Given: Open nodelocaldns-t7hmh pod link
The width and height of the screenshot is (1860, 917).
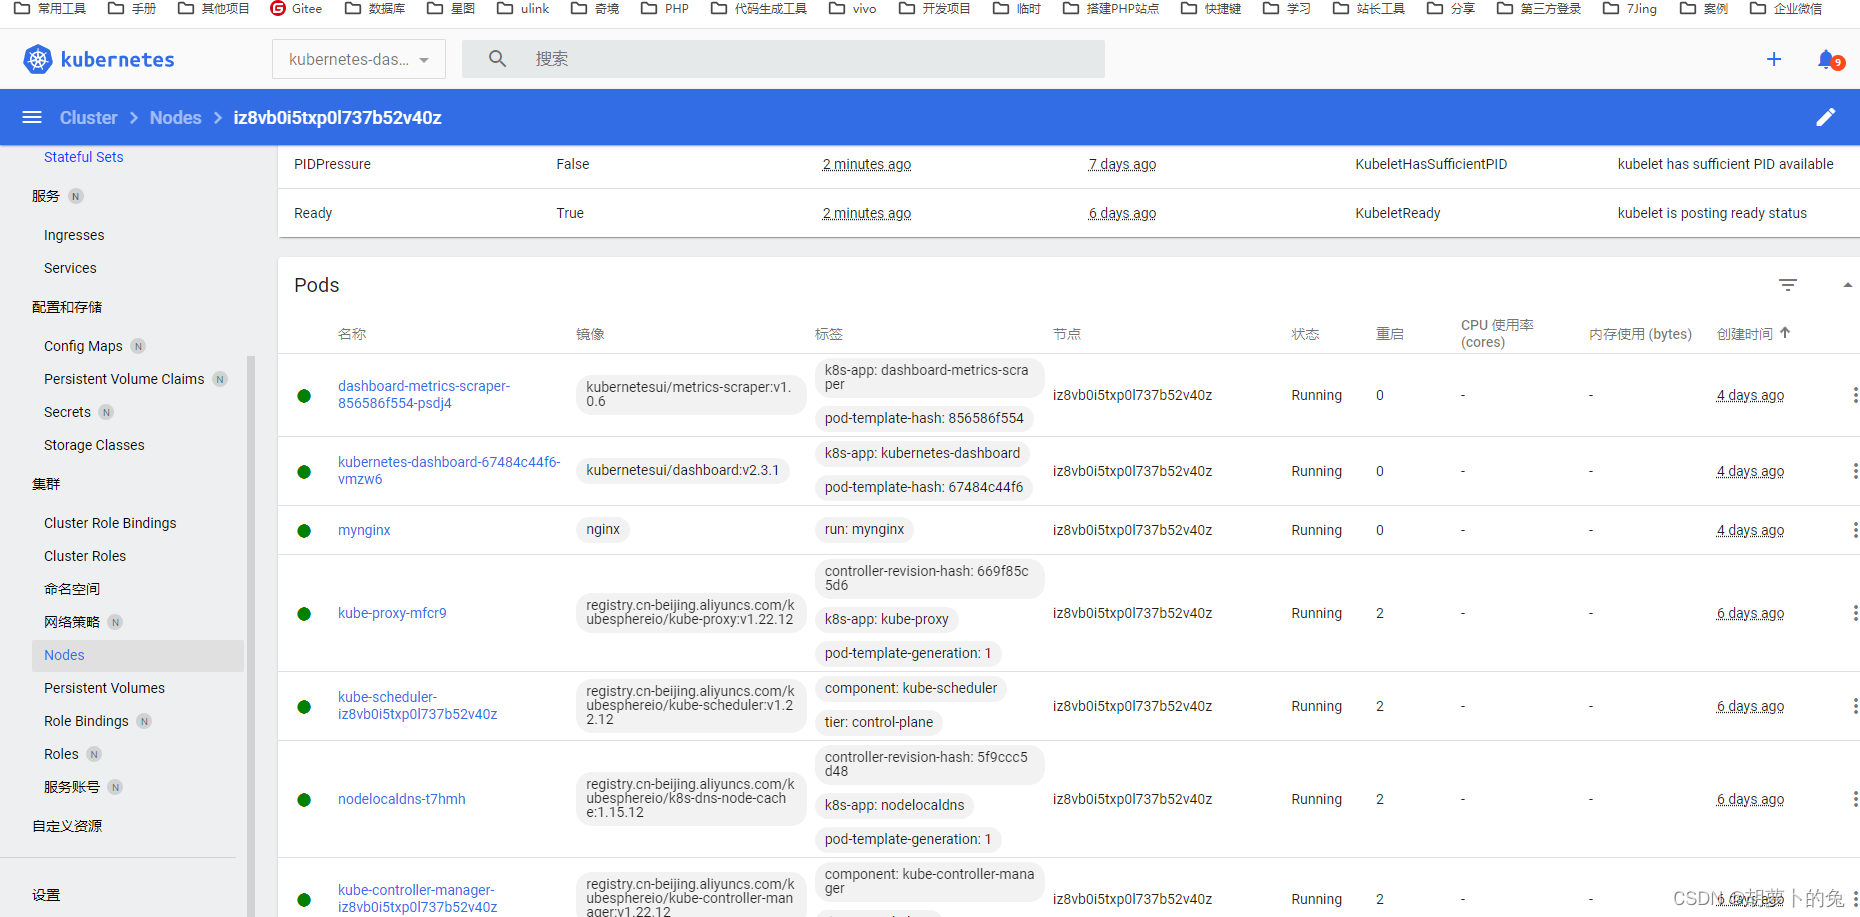Looking at the screenshot, I should click(x=402, y=799).
